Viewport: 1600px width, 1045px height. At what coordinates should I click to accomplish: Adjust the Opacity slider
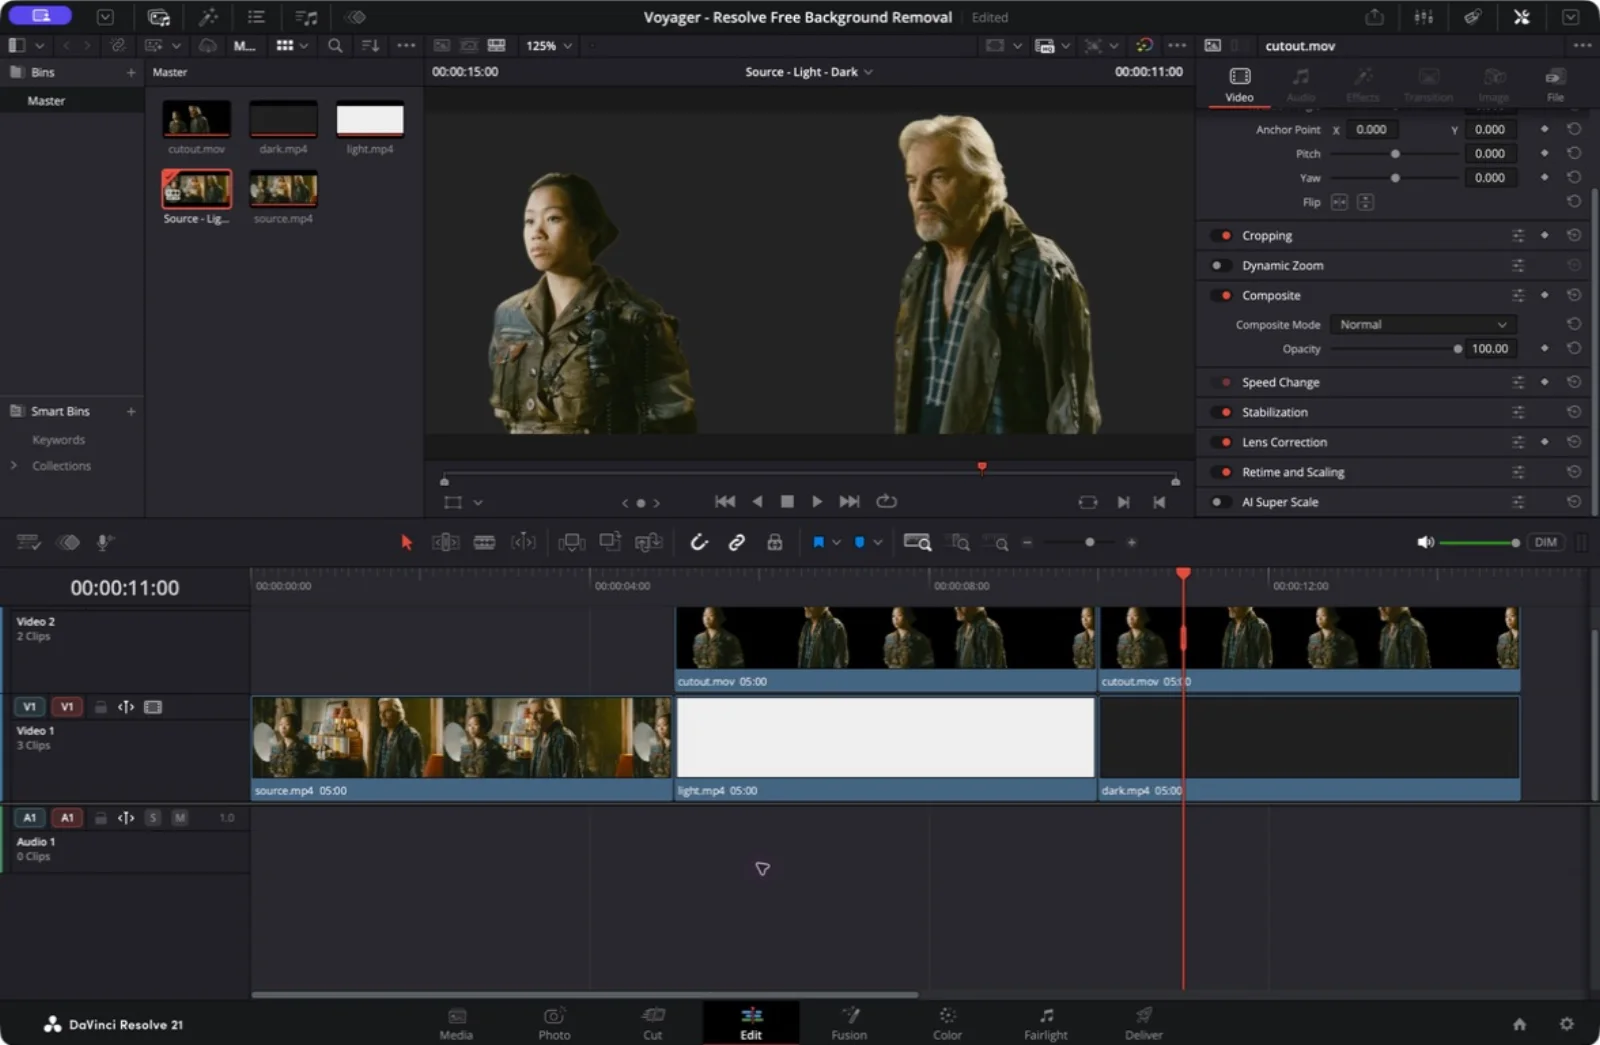(1394, 349)
